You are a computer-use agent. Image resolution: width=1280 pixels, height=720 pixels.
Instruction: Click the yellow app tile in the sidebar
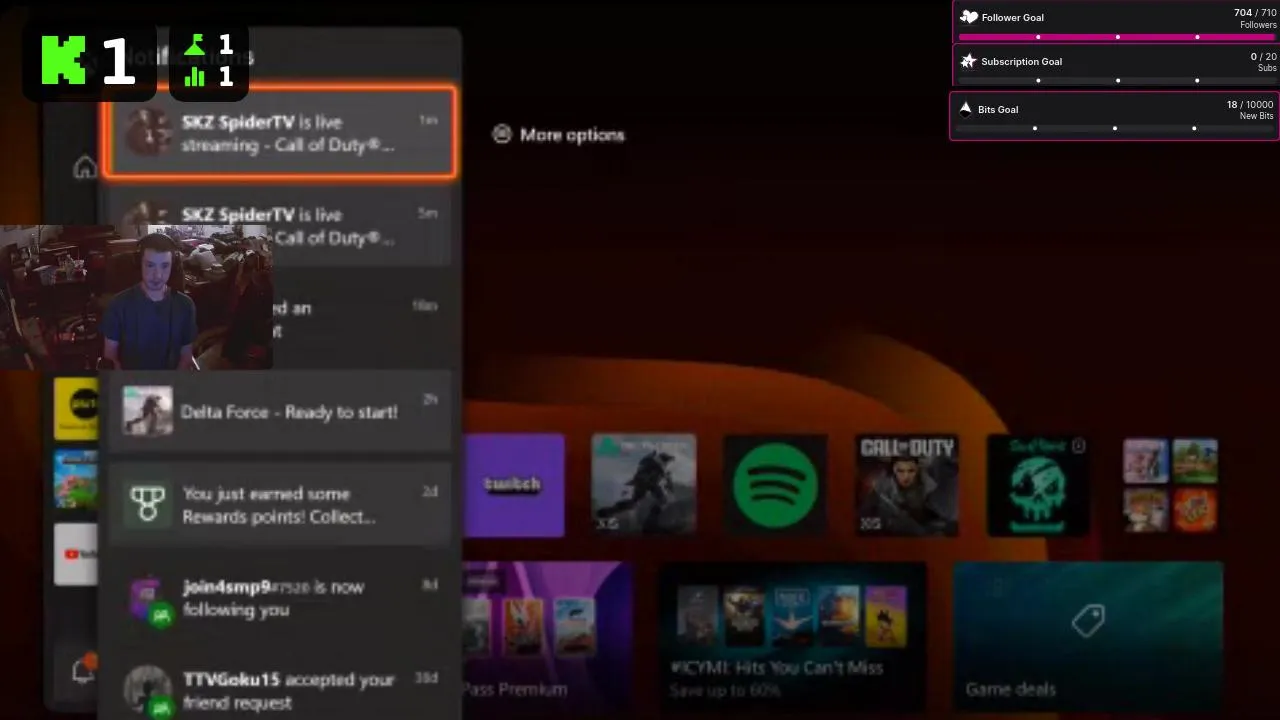pyautogui.click(x=76, y=408)
